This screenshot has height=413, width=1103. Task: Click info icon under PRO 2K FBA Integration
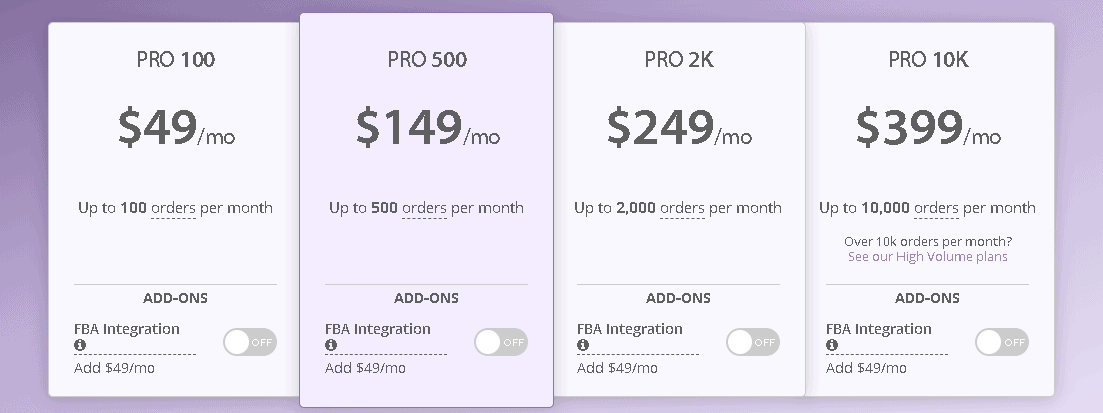(582, 345)
